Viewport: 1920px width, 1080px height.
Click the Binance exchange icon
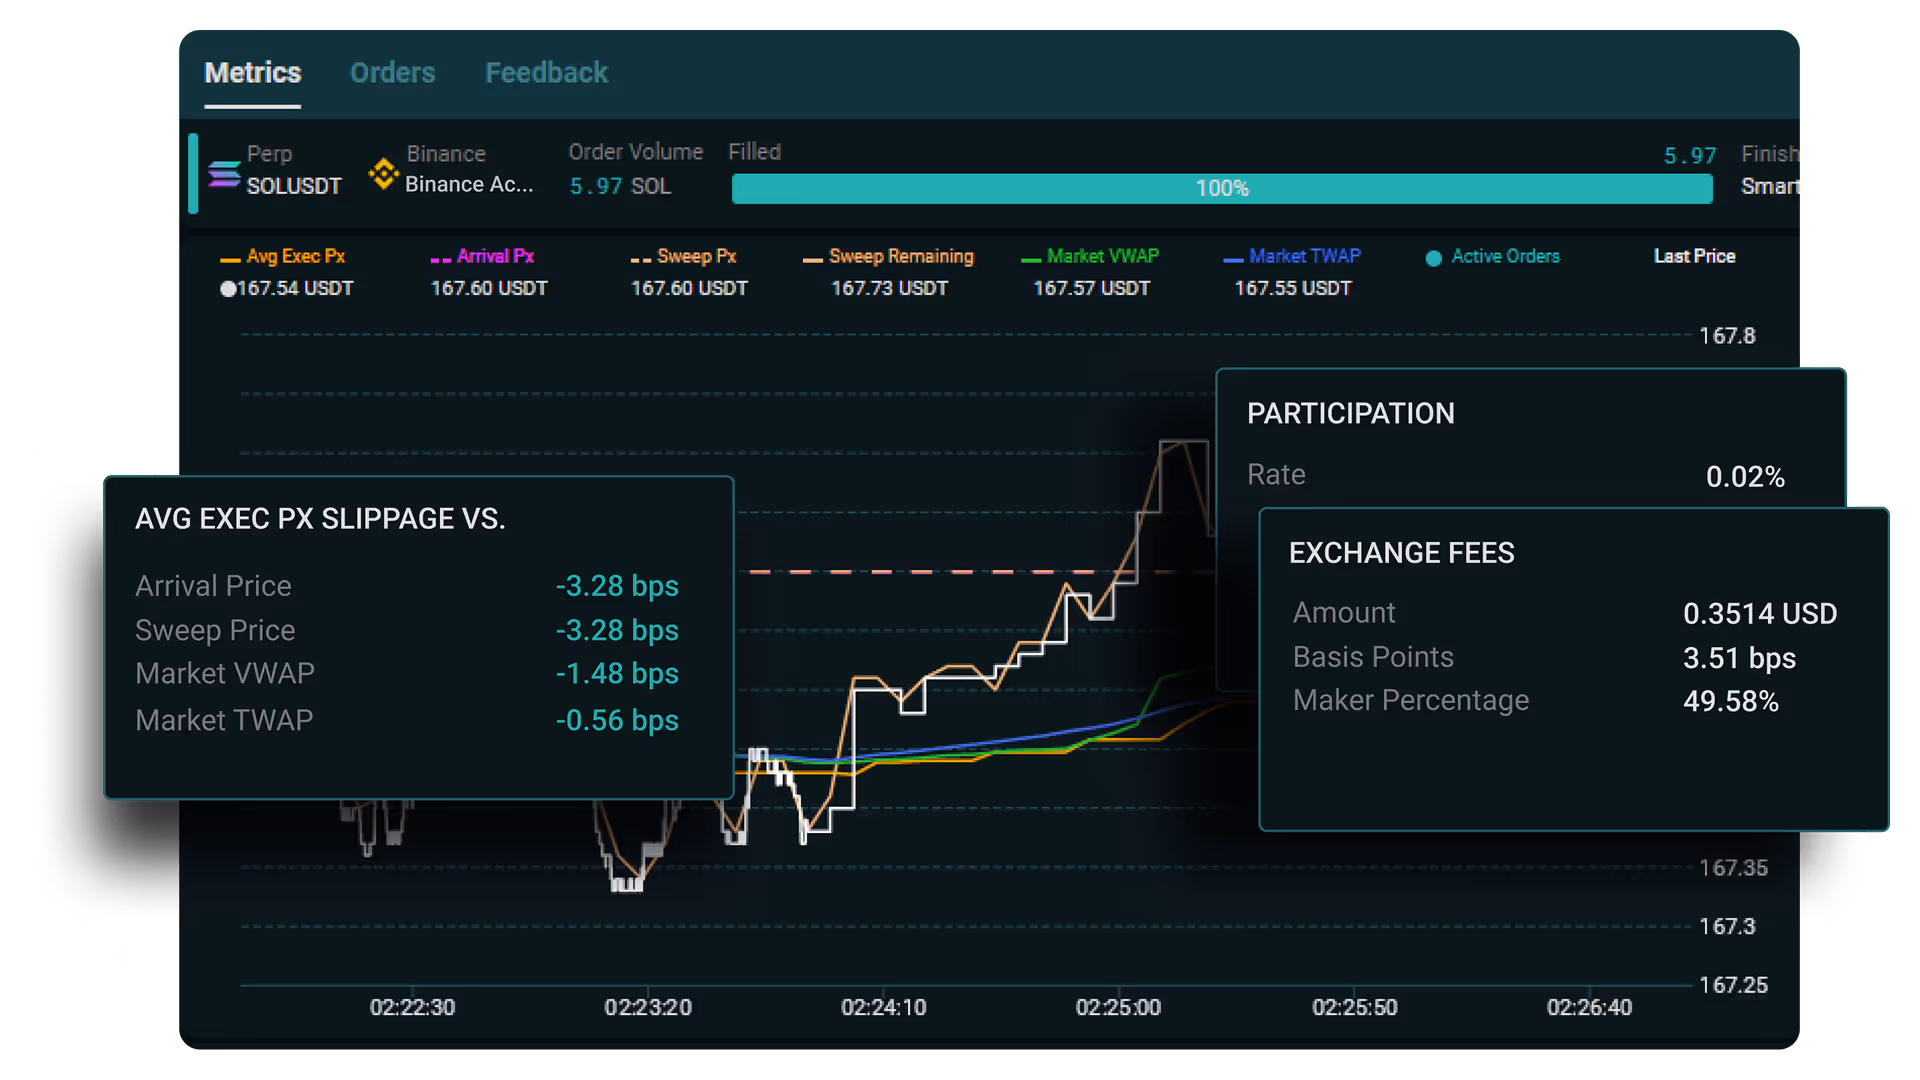(383, 172)
